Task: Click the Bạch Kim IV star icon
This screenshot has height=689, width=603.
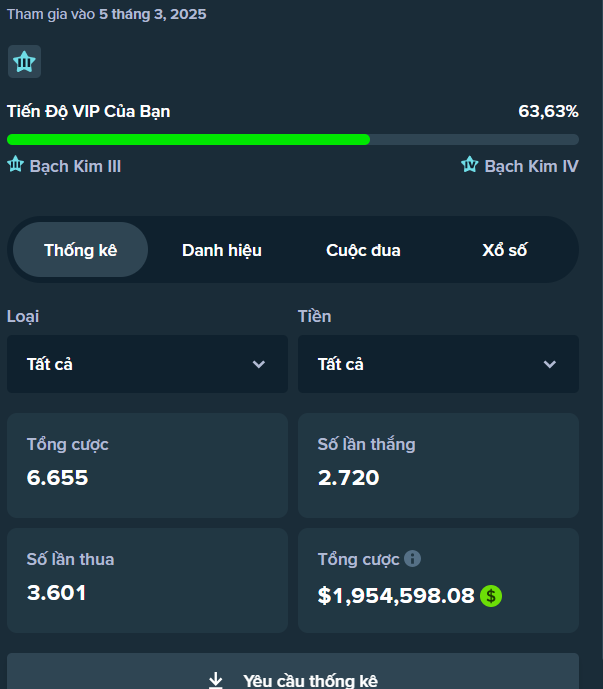Action: coord(470,165)
